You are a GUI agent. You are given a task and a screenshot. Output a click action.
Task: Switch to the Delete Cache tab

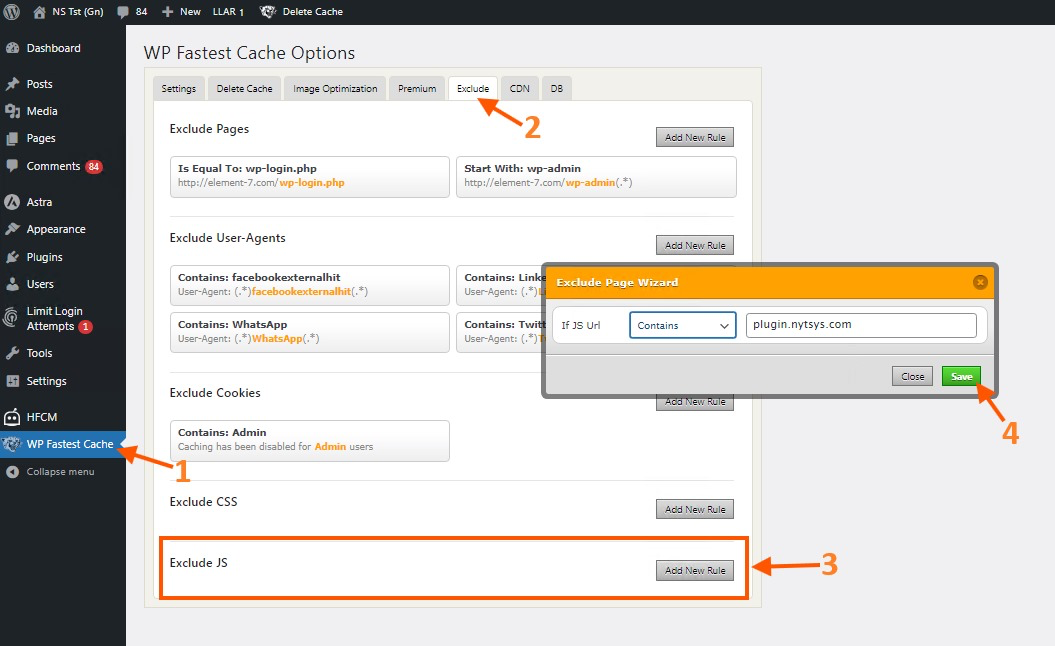[244, 89]
